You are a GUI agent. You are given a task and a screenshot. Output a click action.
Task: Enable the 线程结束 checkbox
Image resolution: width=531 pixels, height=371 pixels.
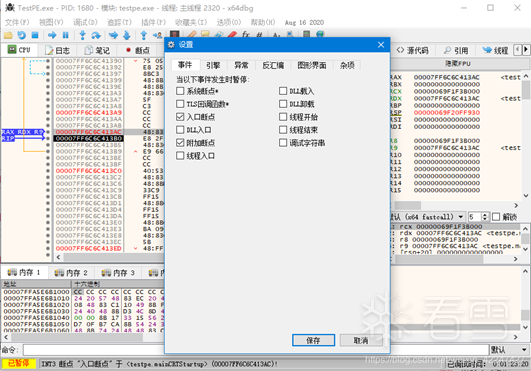(x=283, y=130)
